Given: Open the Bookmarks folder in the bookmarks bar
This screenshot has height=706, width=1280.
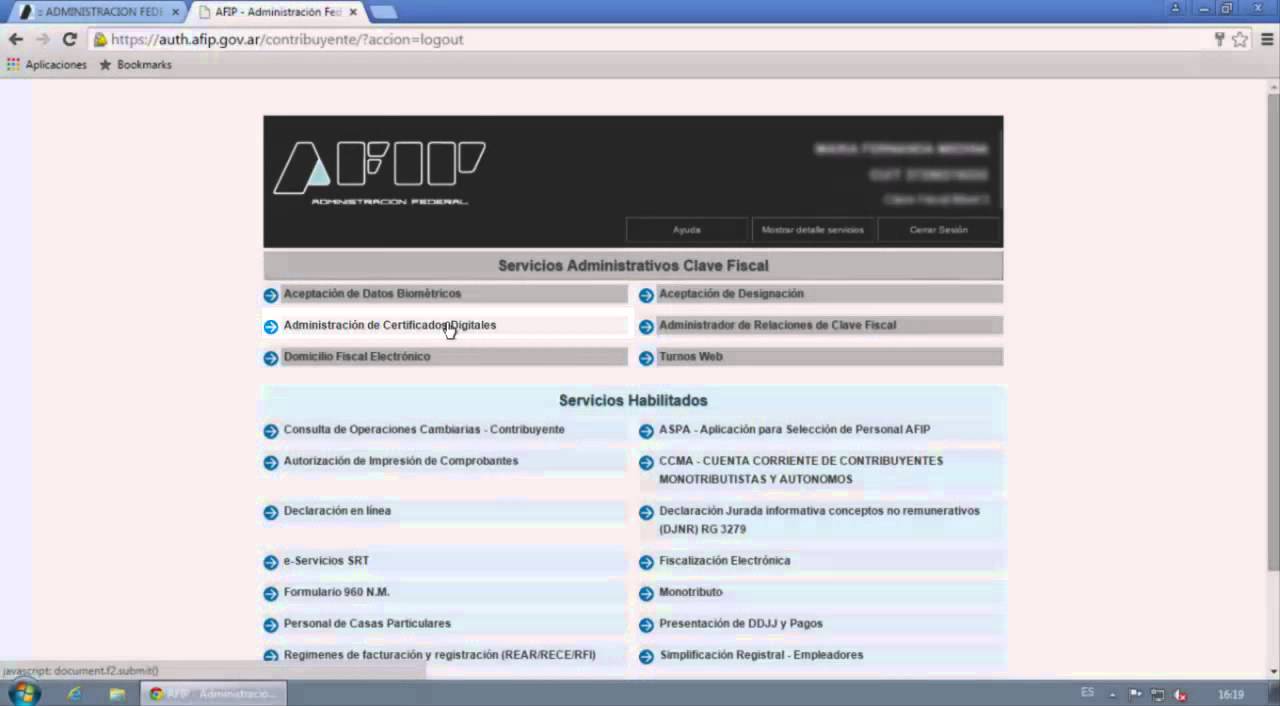Looking at the screenshot, I should coord(135,64).
